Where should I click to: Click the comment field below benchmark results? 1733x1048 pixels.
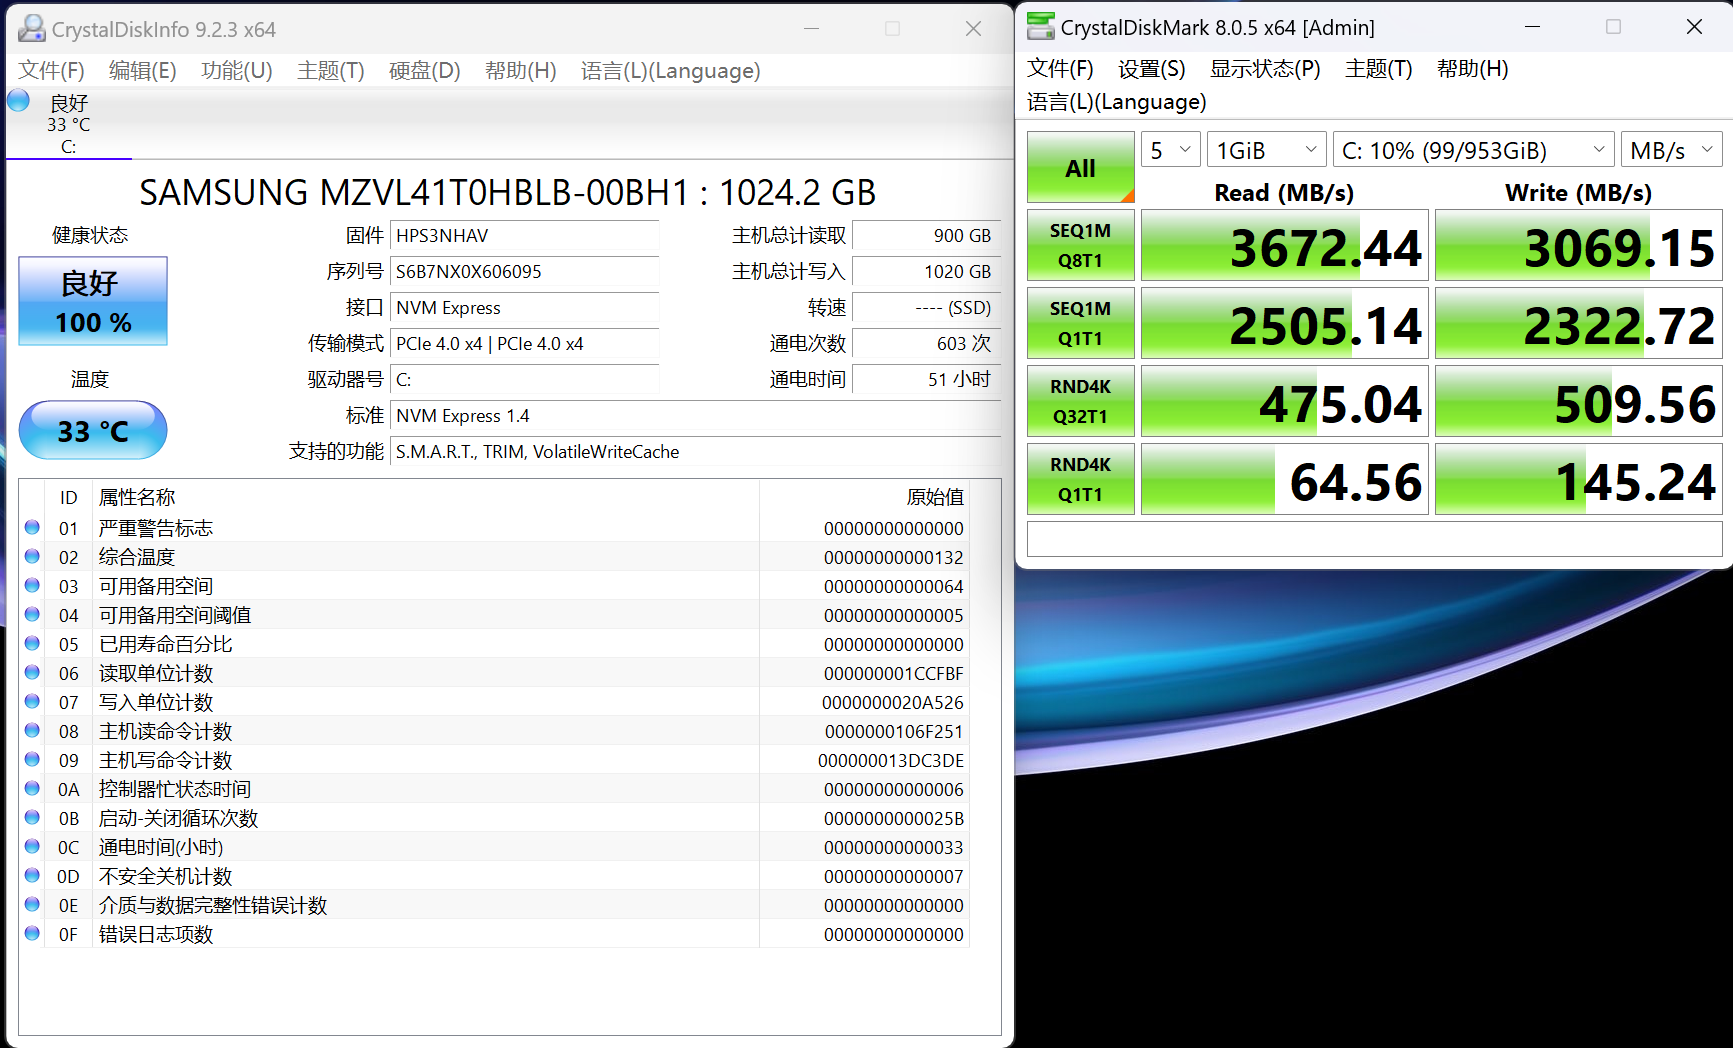1375,539
